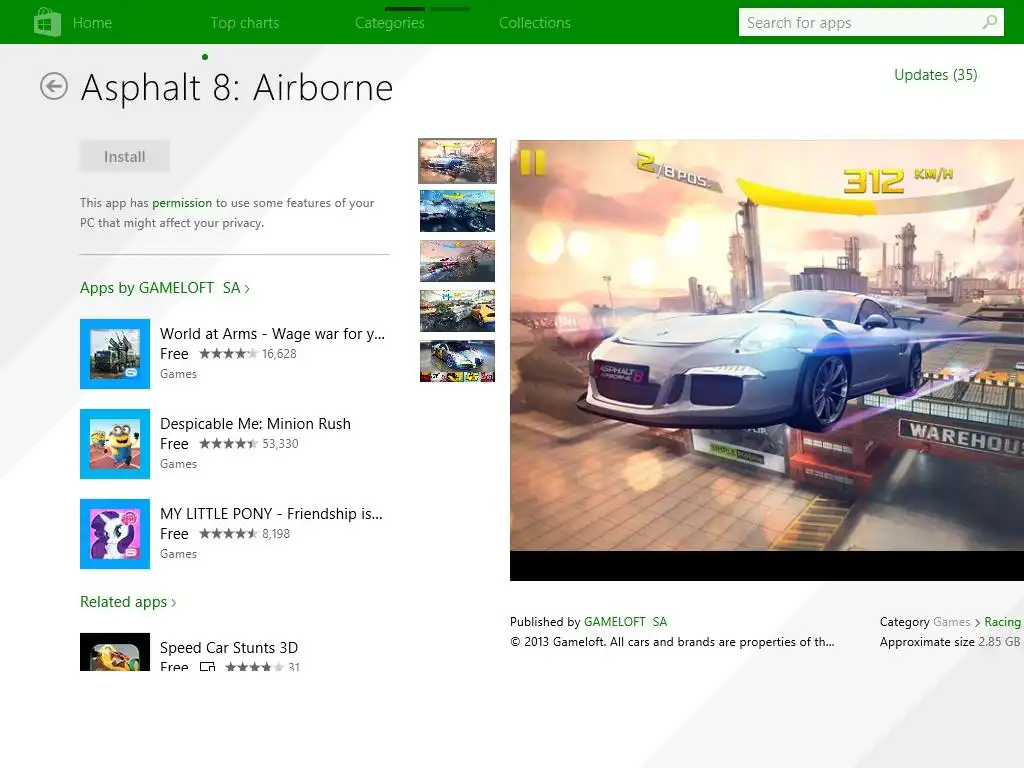Viewport: 1024px width, 768px height.
Task: Open the Categories menu
Action: pos(390,23)
